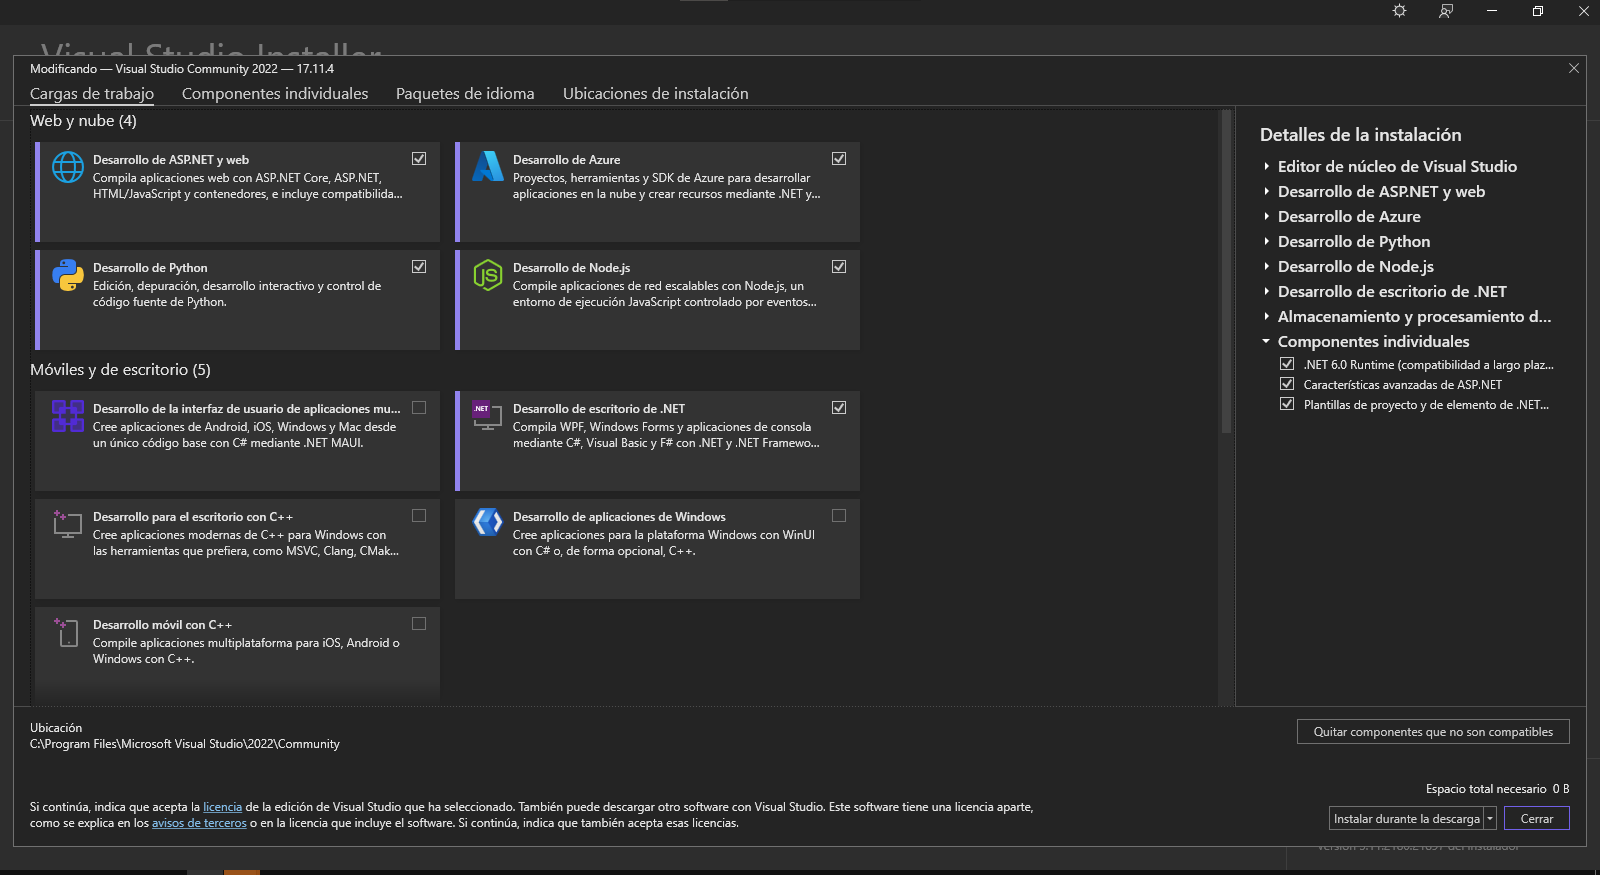This screenshot has height=875, width=1600.
Task: Click Instalar durante la descarga button
Action: (1406, 818)
